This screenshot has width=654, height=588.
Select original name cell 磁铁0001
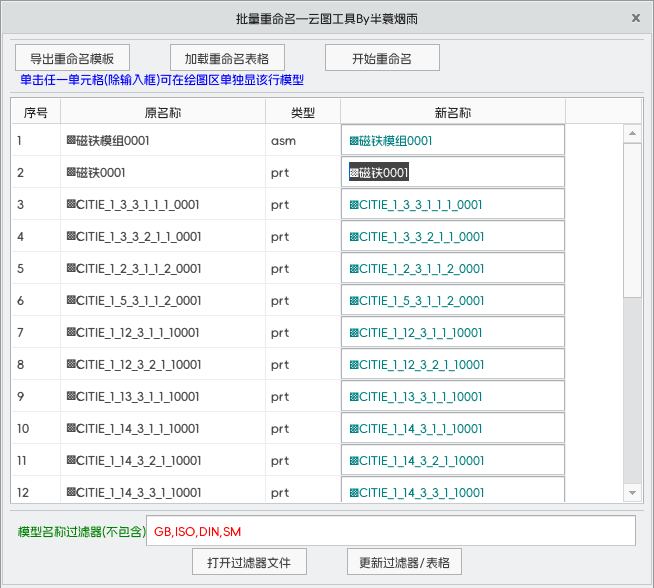pyautogui.click(x=163, y=172)
